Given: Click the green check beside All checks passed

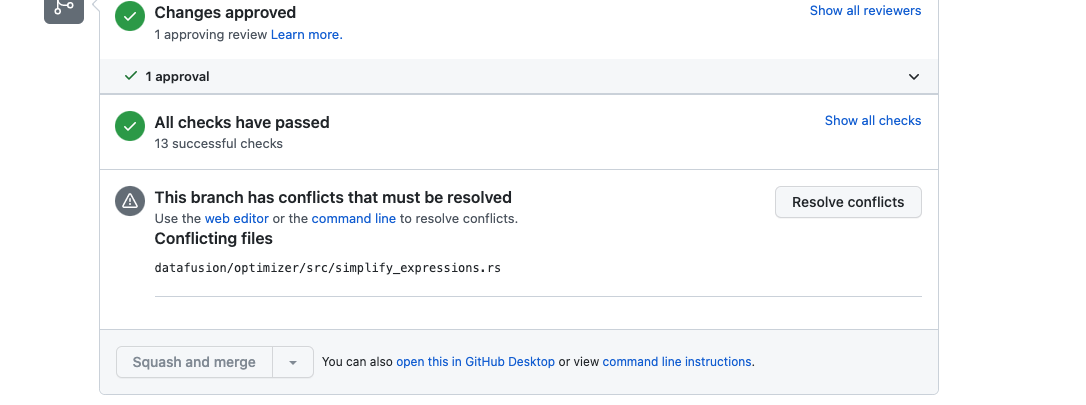Looking at the screenshot, I should click(x=130, y=126).
